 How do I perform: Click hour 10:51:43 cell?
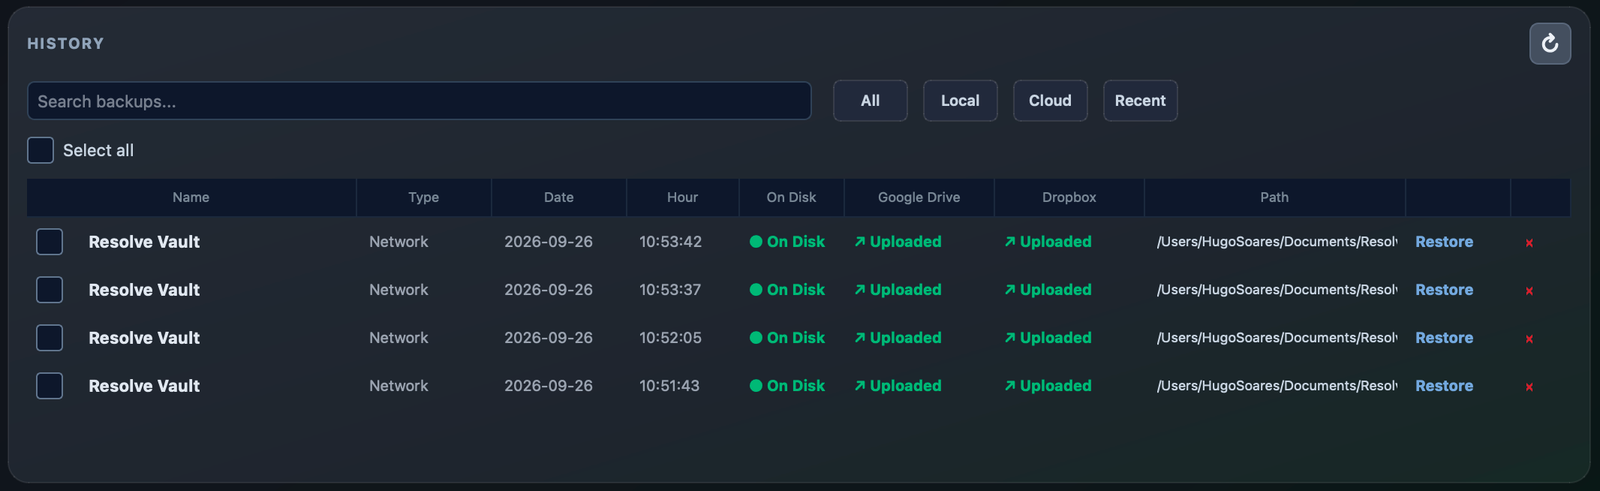pyautogui.click(x=670, y=386)
